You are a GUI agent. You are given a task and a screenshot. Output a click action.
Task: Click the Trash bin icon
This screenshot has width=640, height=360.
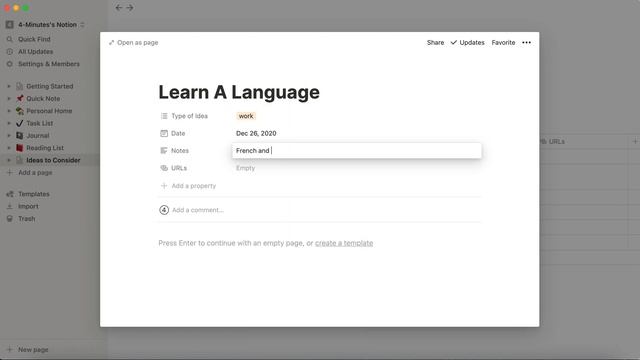(10, 219)
